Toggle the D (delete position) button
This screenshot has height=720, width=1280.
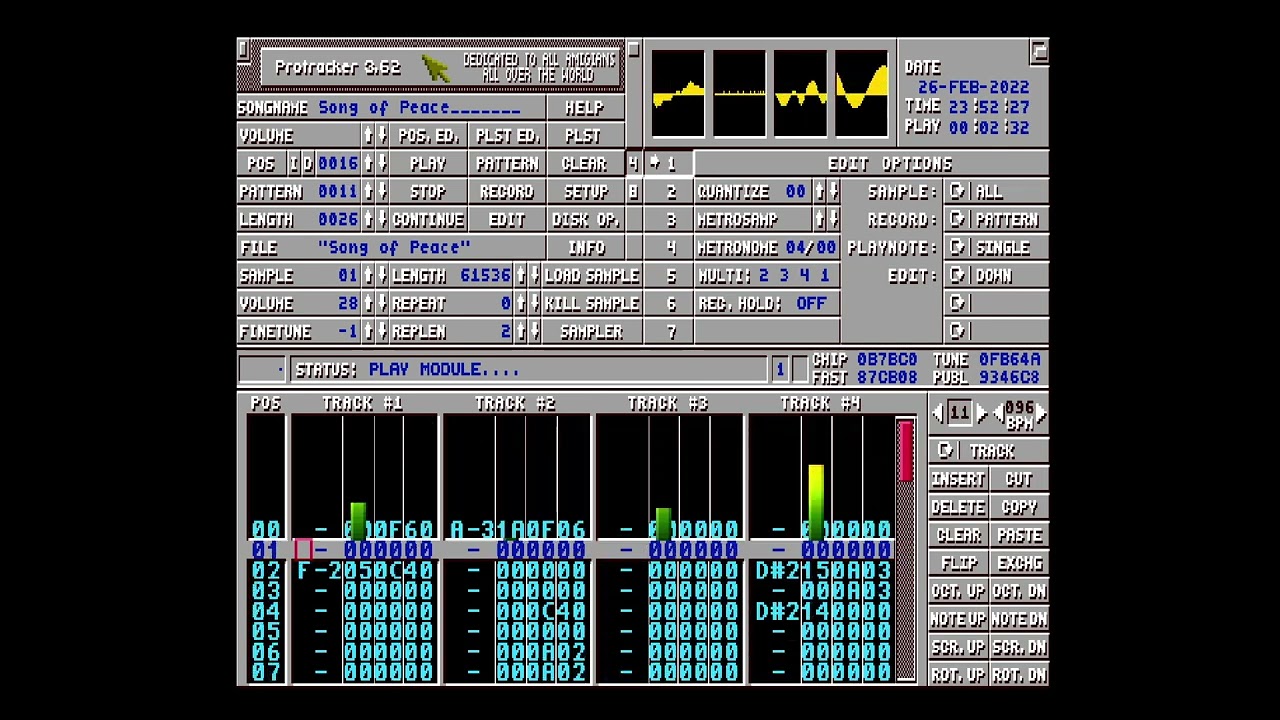click(307, 164)
